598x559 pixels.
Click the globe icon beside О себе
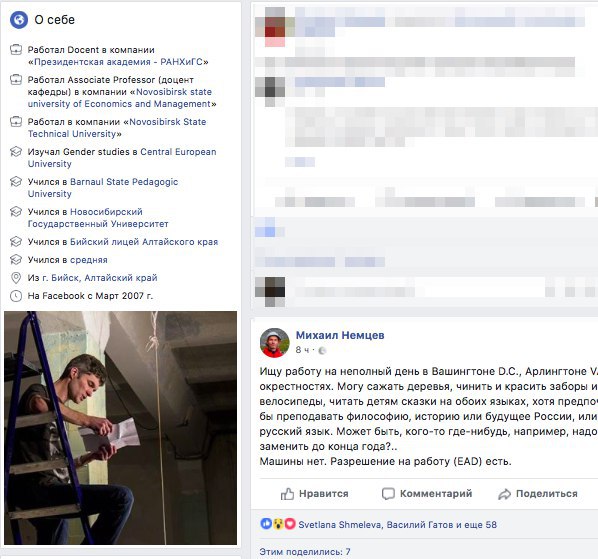tap(19, 19)
